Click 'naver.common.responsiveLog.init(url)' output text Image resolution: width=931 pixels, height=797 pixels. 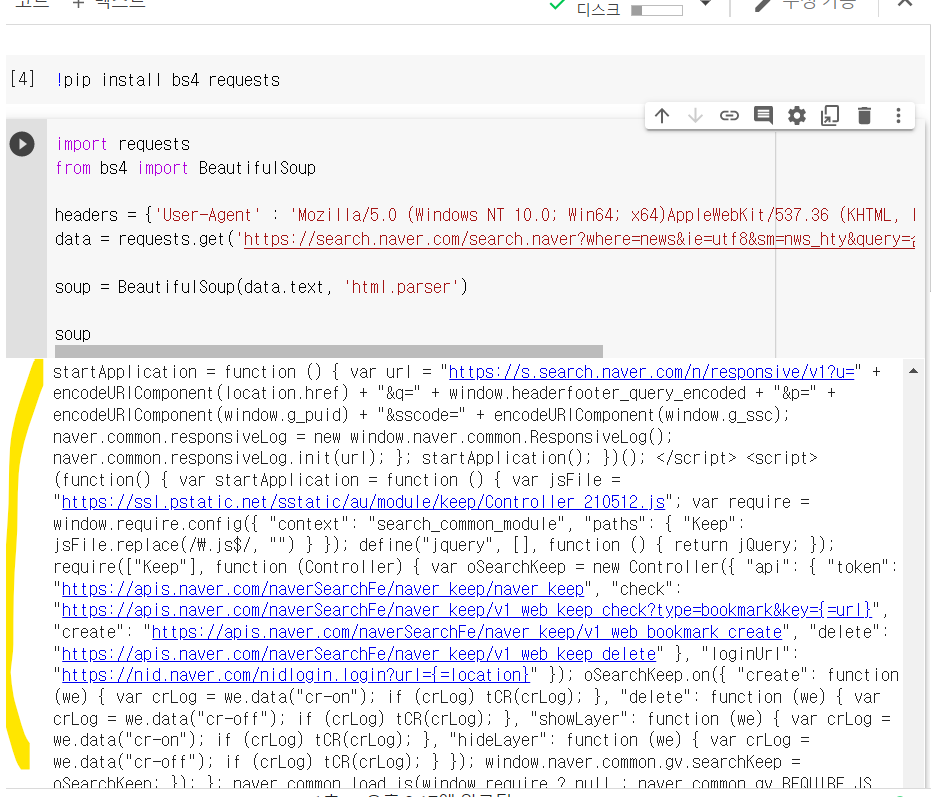click(218, 458)
